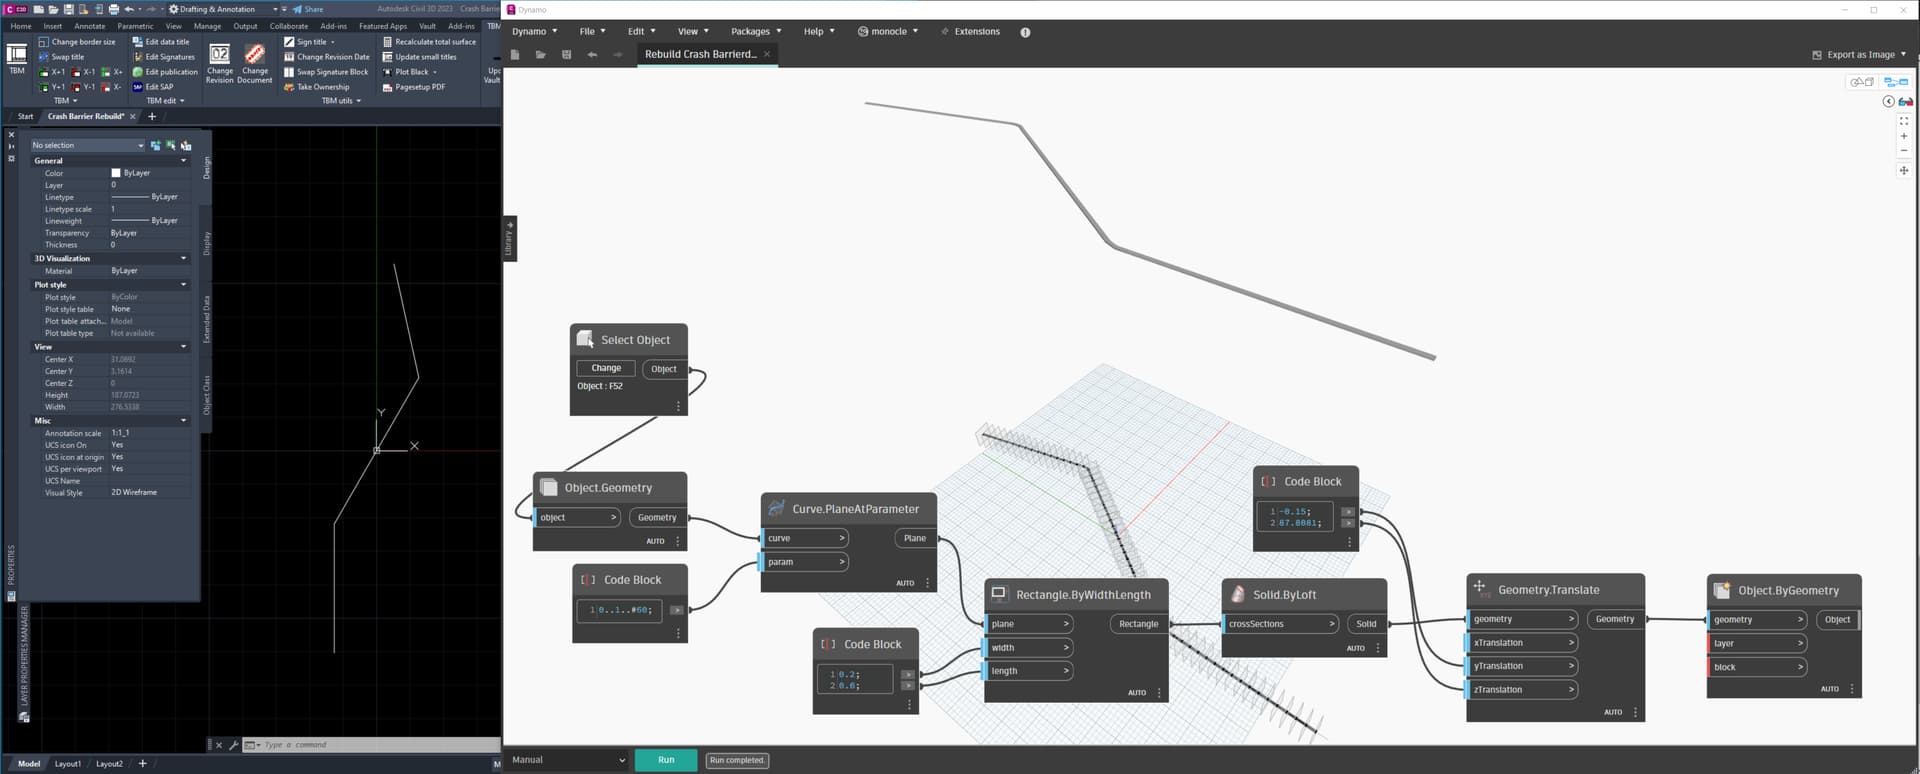Toggle the first output of the -0.15 Code Block
The width and height of the screenshot is (1920, 774).
(x=1348, y=511)
